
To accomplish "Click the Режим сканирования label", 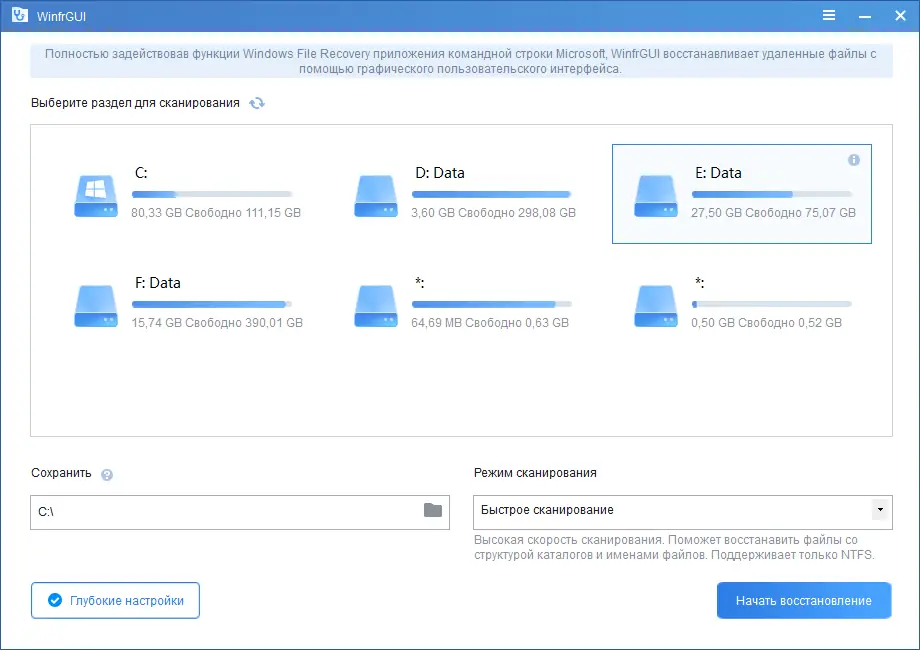I will click(x=535, y=473).
